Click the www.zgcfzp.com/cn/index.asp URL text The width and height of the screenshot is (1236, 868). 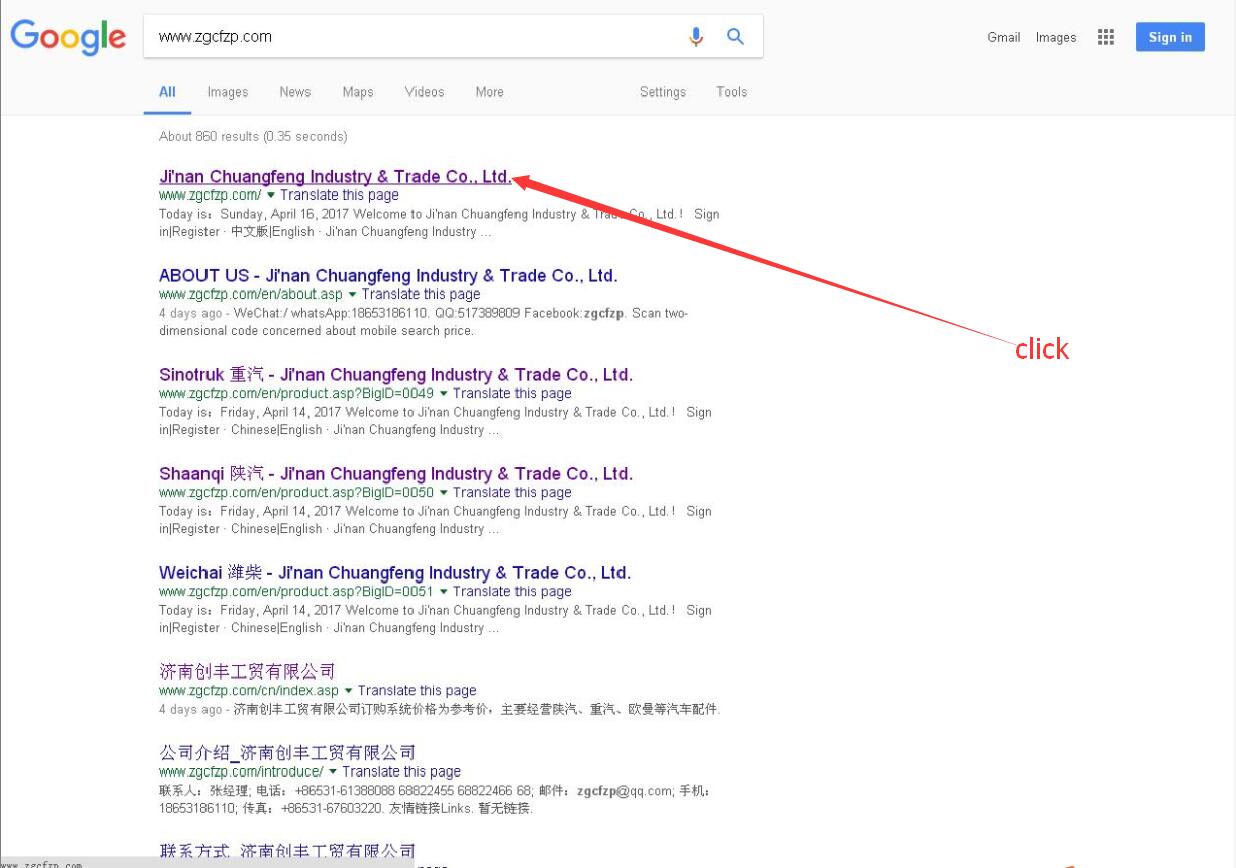[x=249, y=690]
